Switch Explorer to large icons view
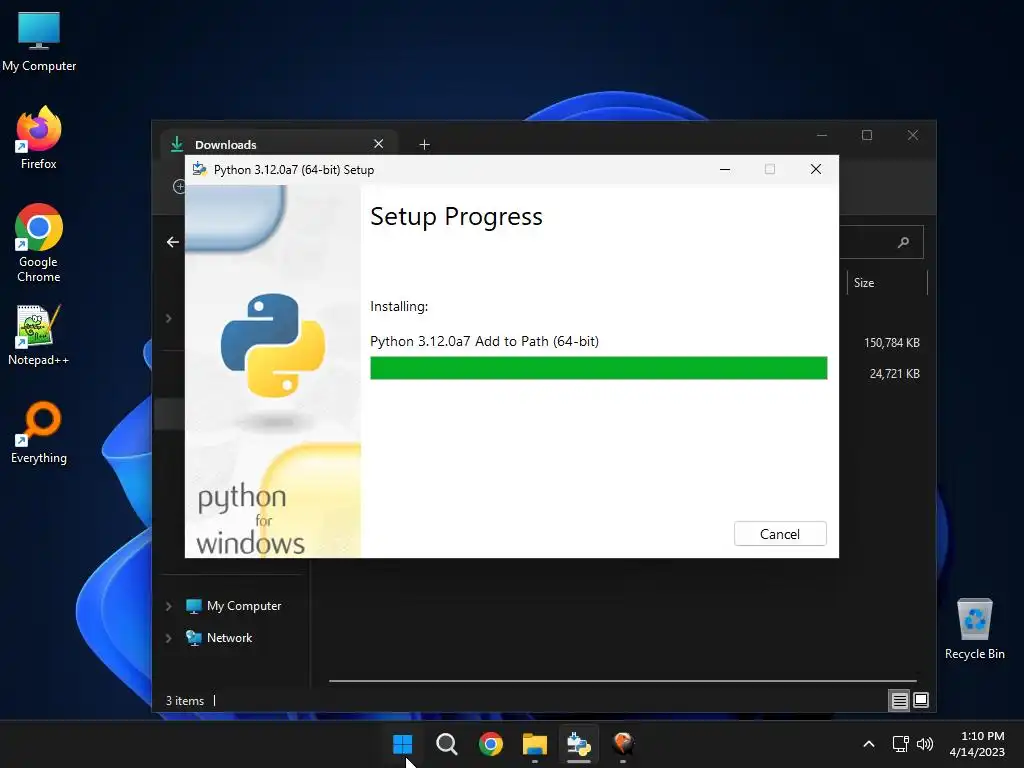This screenshot has width=1024, height=768. point(921,701)
